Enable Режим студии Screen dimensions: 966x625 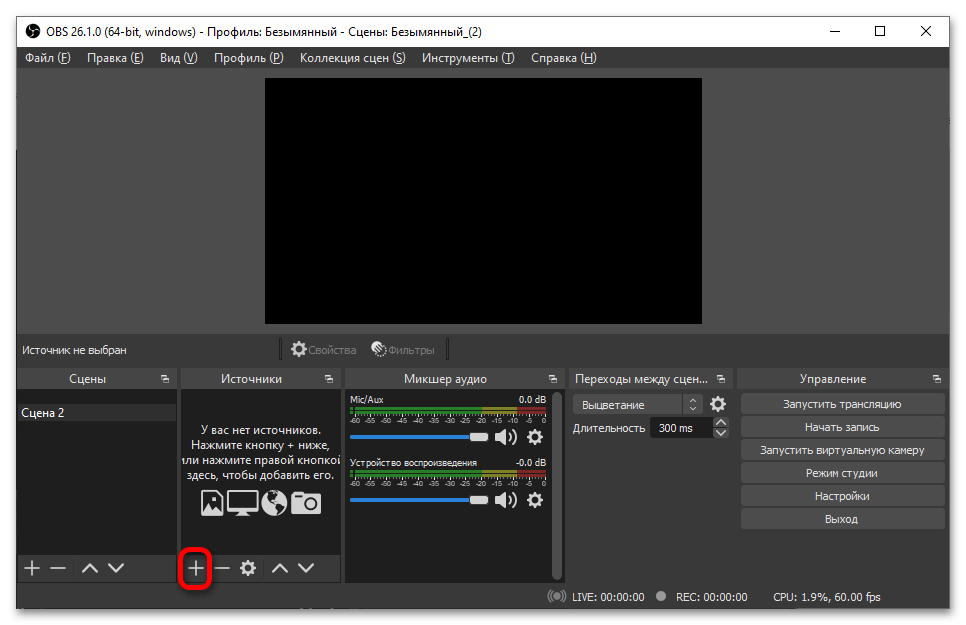click(x=842, y=473)
